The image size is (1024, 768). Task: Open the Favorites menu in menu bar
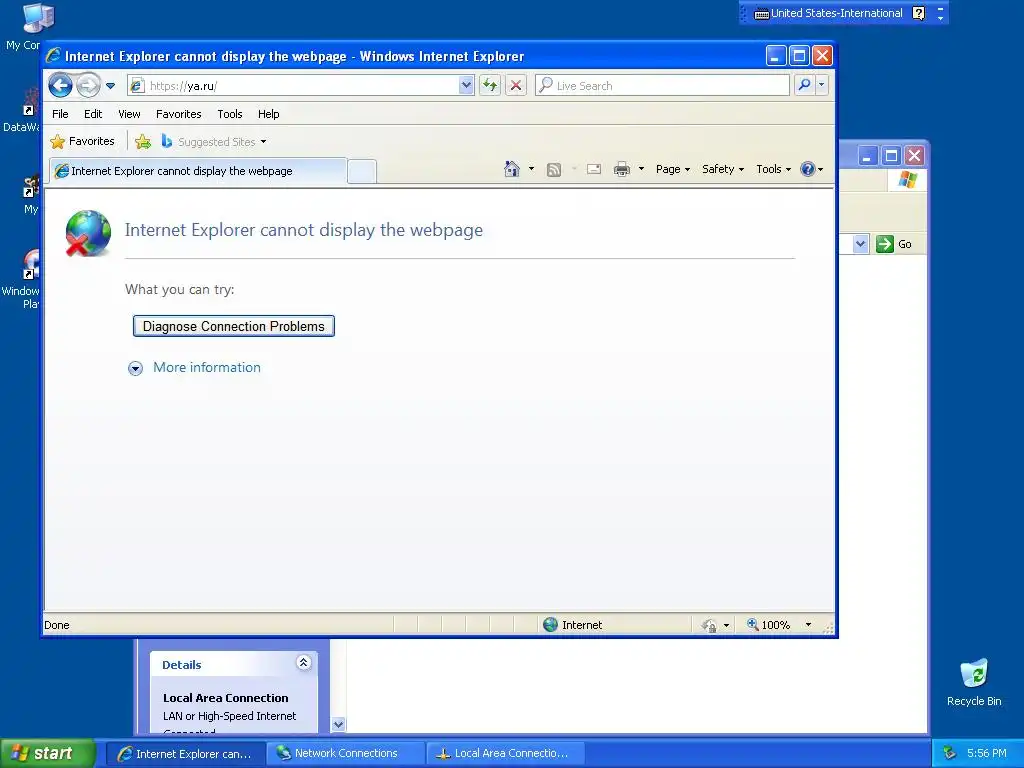click(x=178, y=114)
